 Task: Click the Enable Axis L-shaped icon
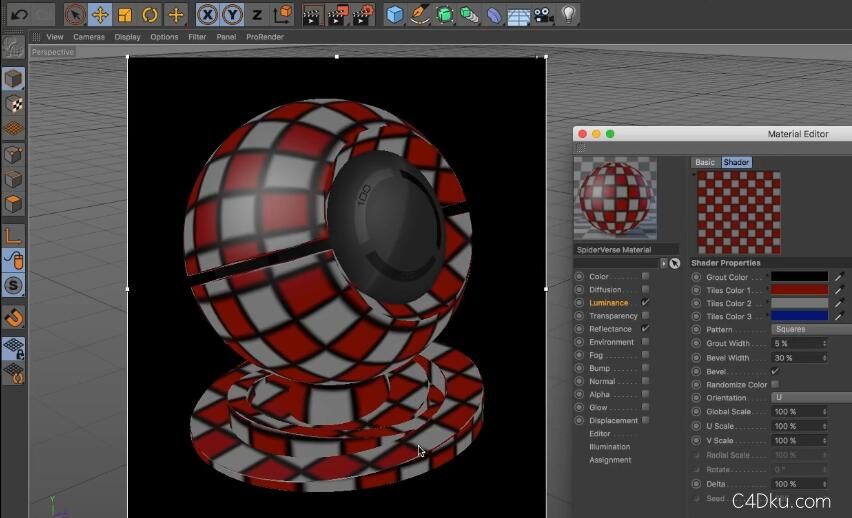click(x=13, y=236)
